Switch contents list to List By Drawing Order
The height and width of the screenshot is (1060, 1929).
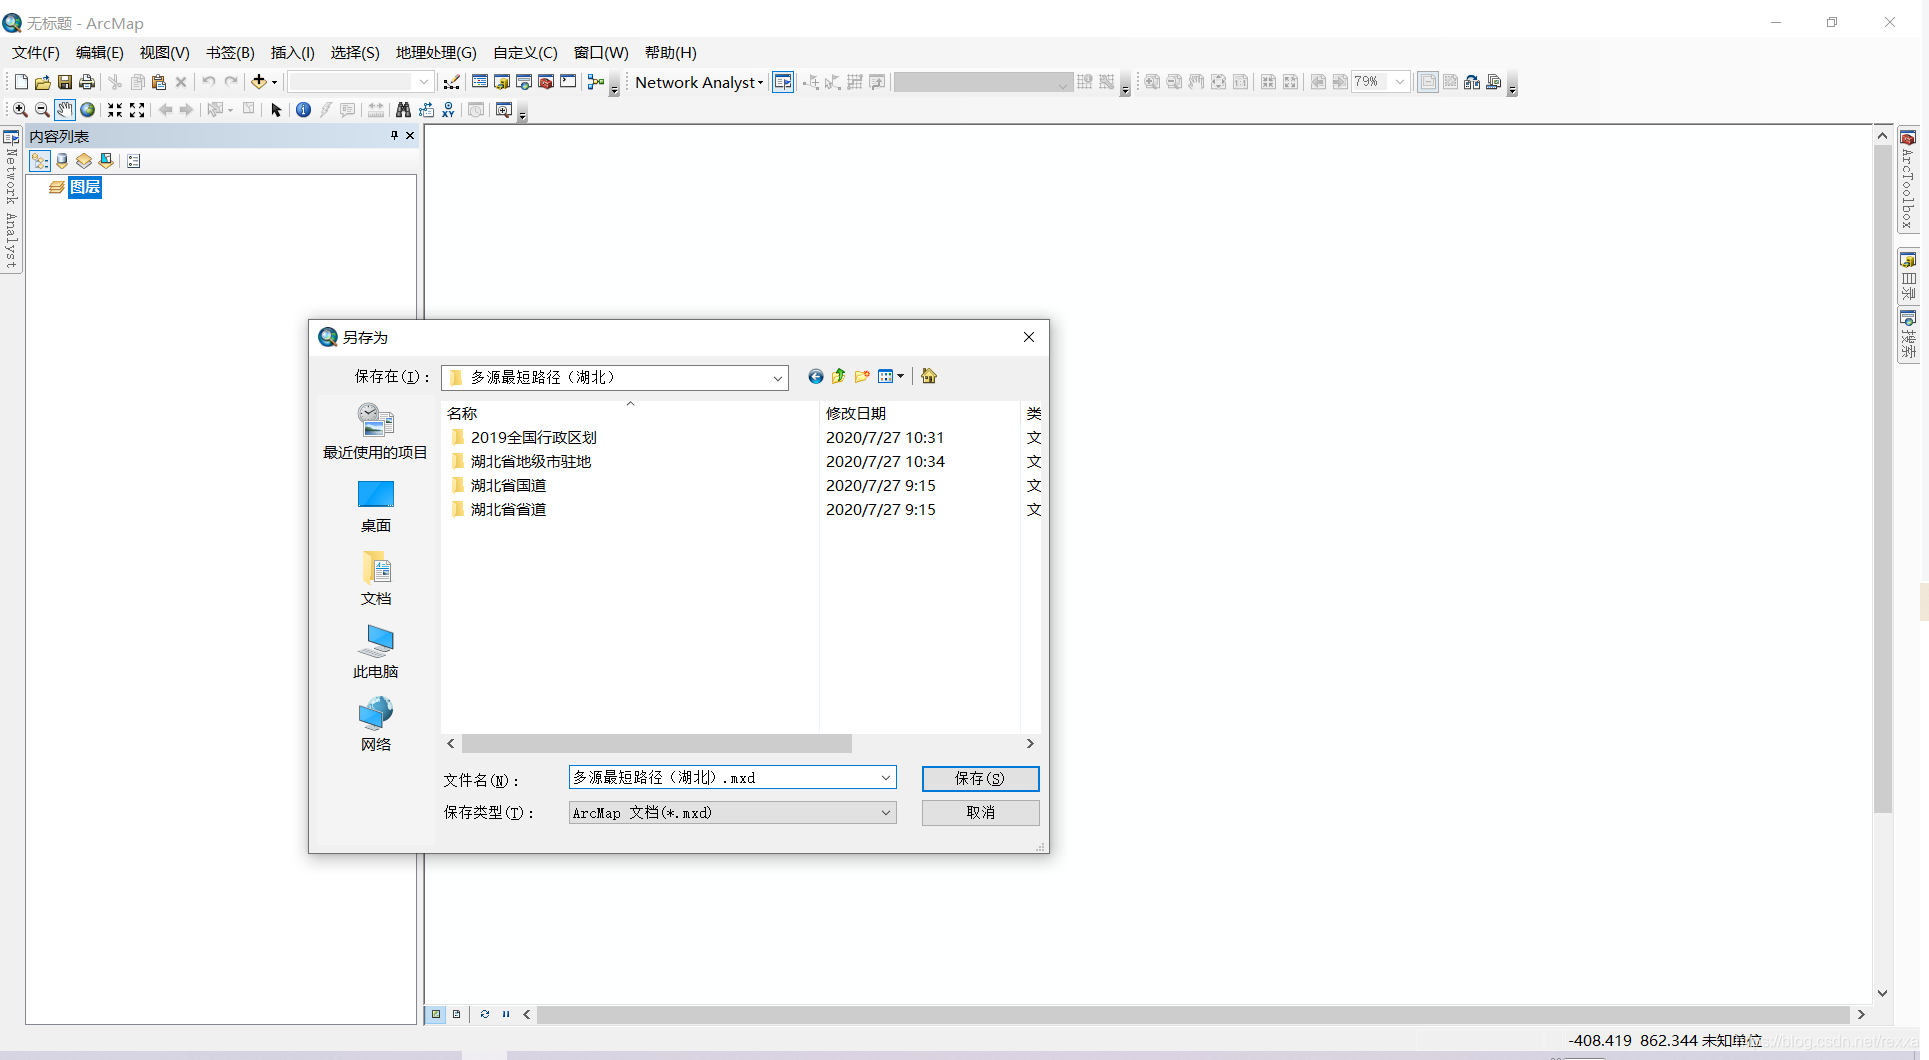tap(40, 161)
